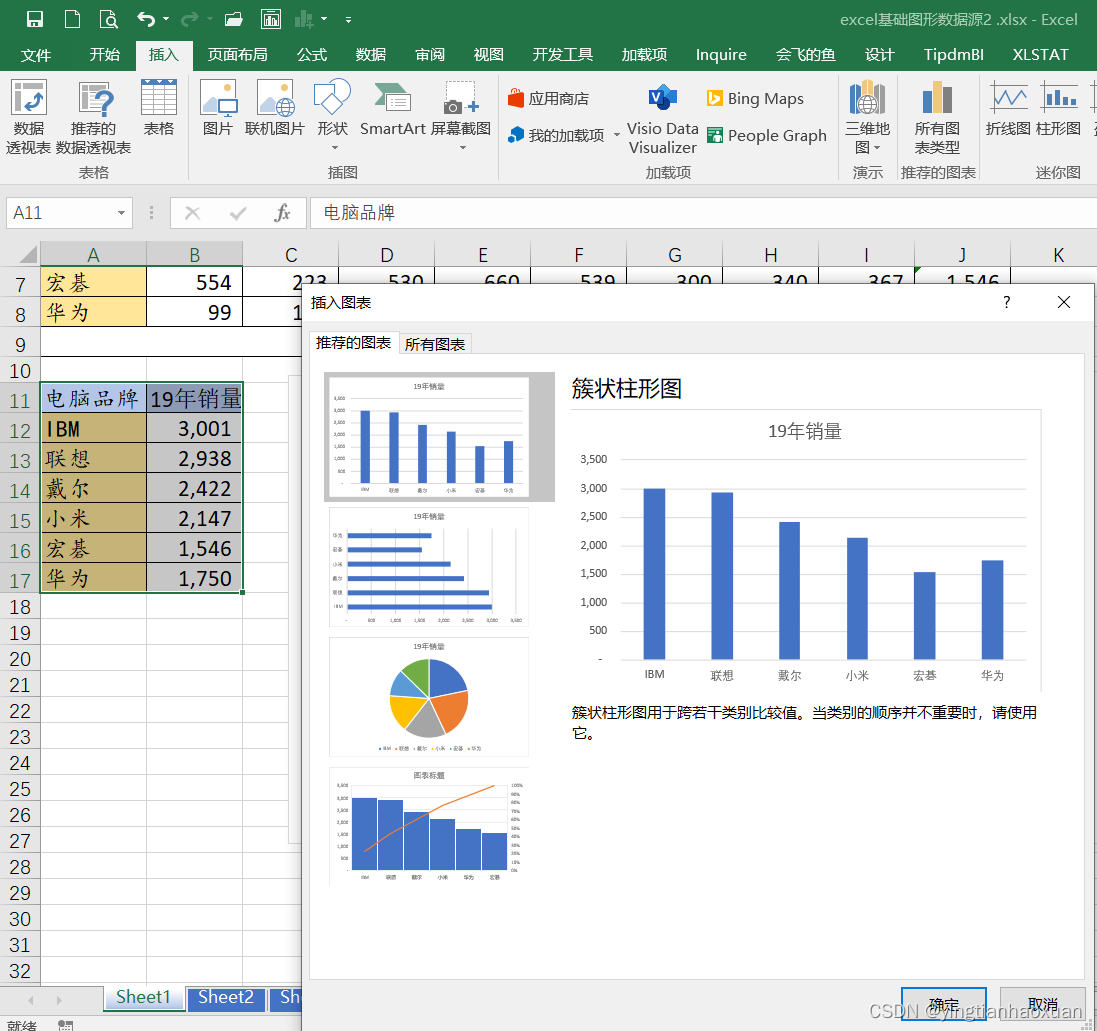This screenshot has height=1031, width=1097.
Task: Open the Shapes (形状) gallery
Action: [x=332, y=115]
